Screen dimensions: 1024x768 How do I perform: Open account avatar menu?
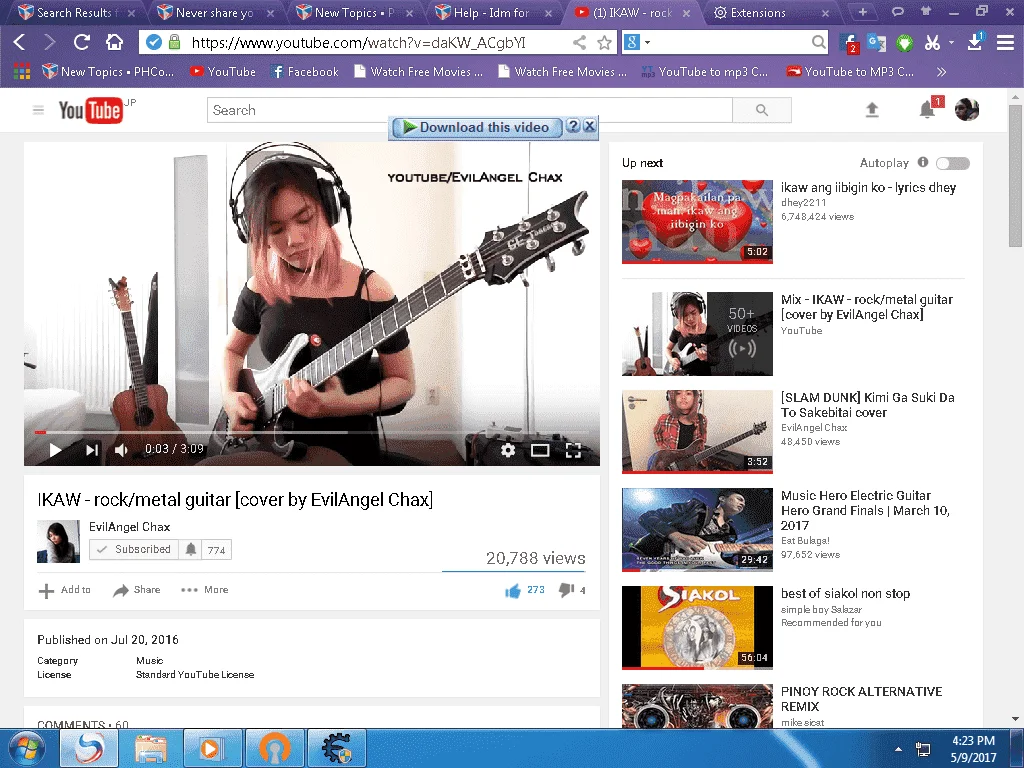click(967, 110)
